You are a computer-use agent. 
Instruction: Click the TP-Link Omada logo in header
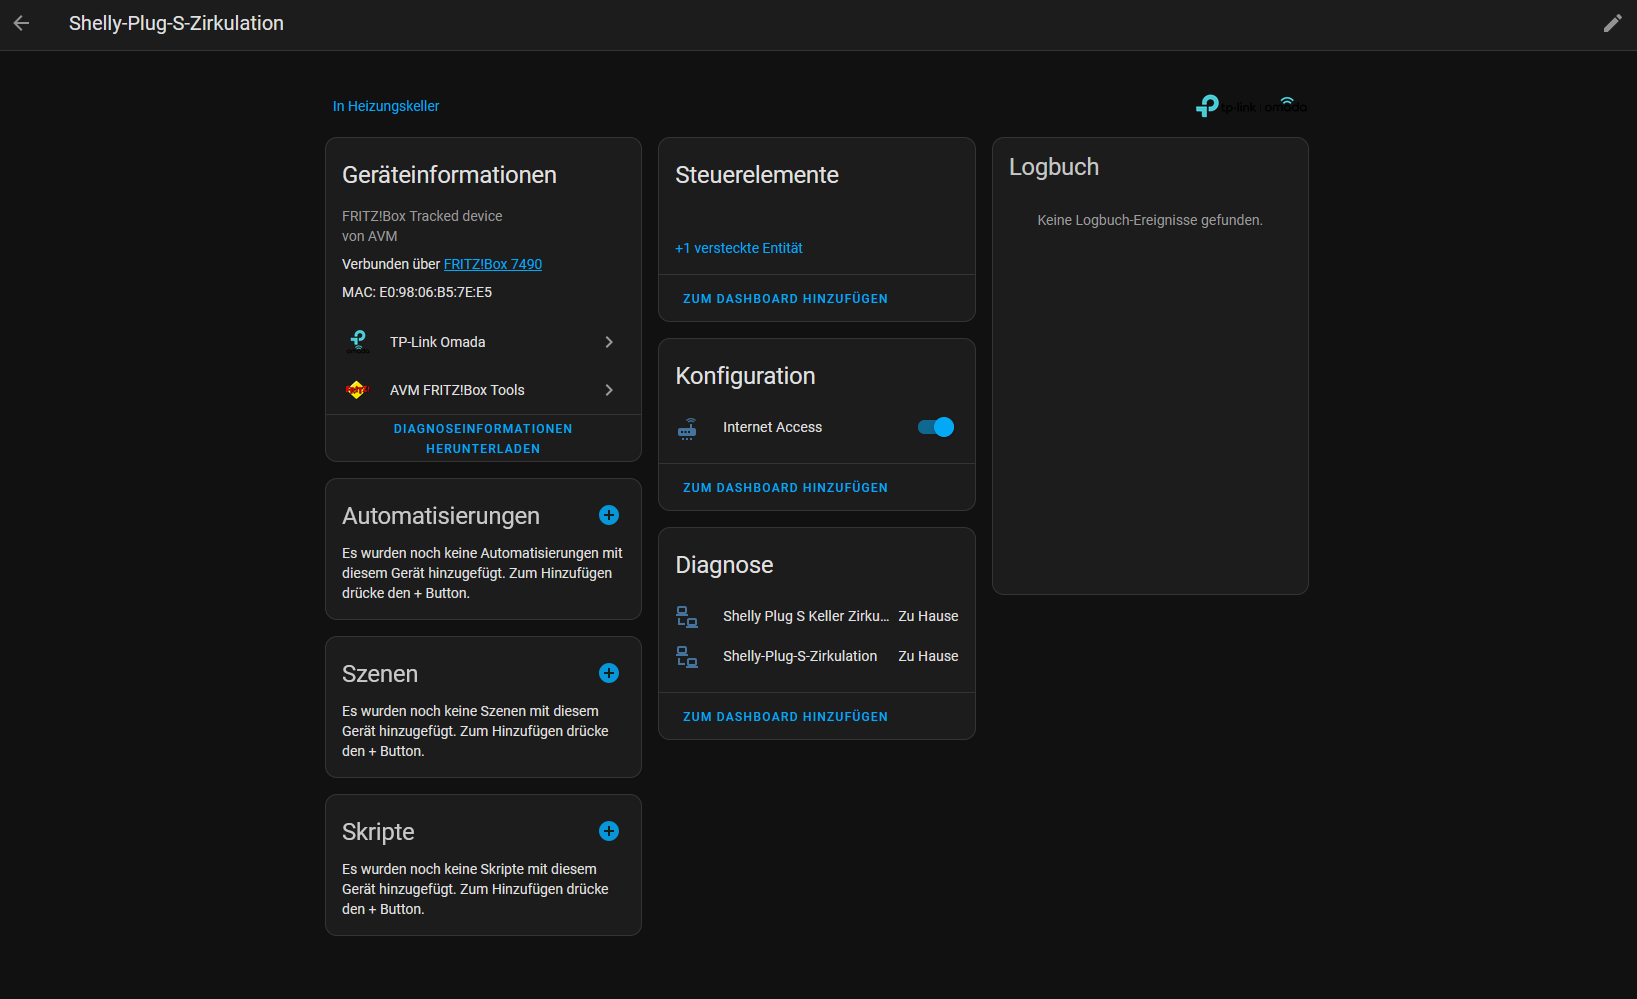[1250, 106]
